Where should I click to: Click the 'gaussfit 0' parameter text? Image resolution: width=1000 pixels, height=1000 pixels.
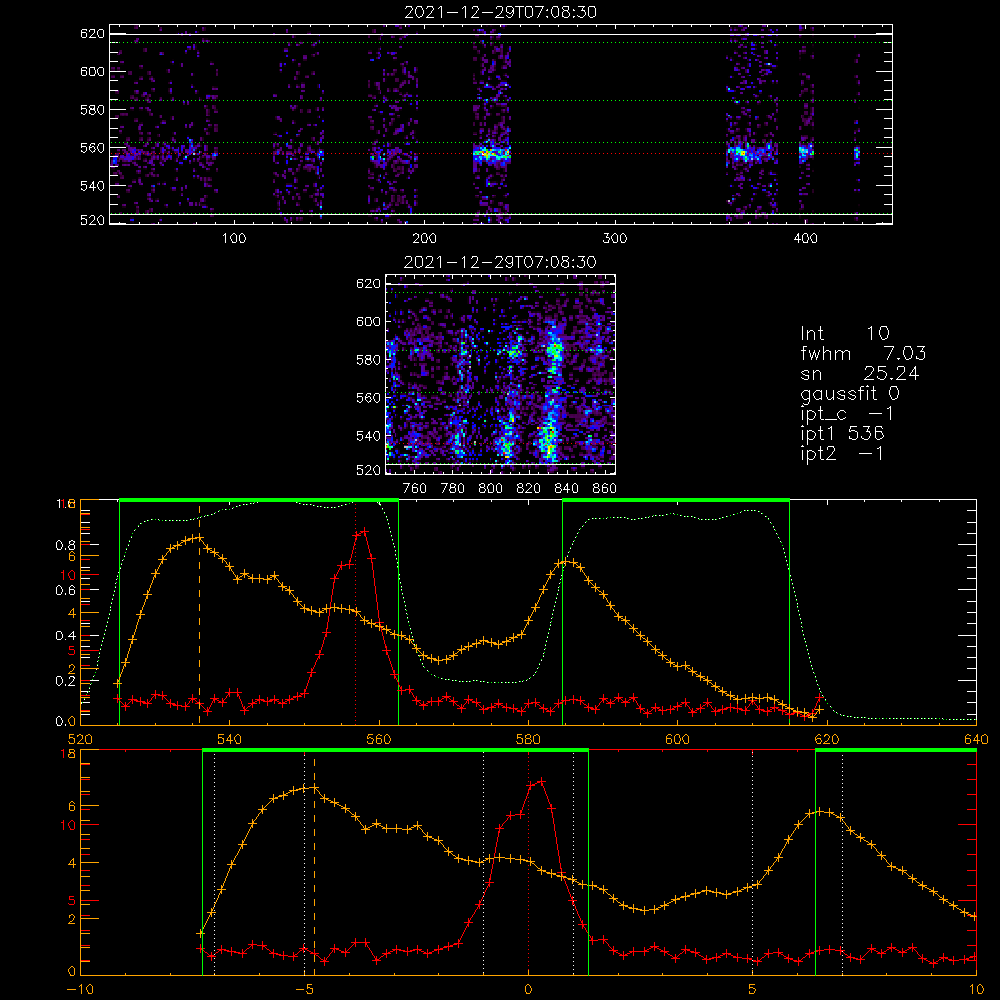849,393
